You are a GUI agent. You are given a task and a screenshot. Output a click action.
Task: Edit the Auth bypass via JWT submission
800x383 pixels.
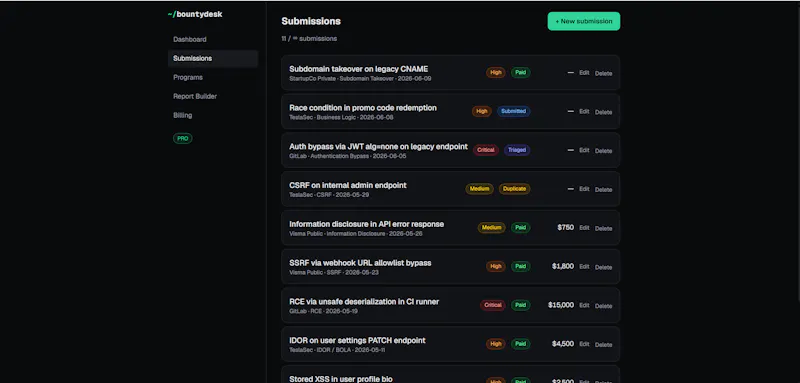click(584, 150)
